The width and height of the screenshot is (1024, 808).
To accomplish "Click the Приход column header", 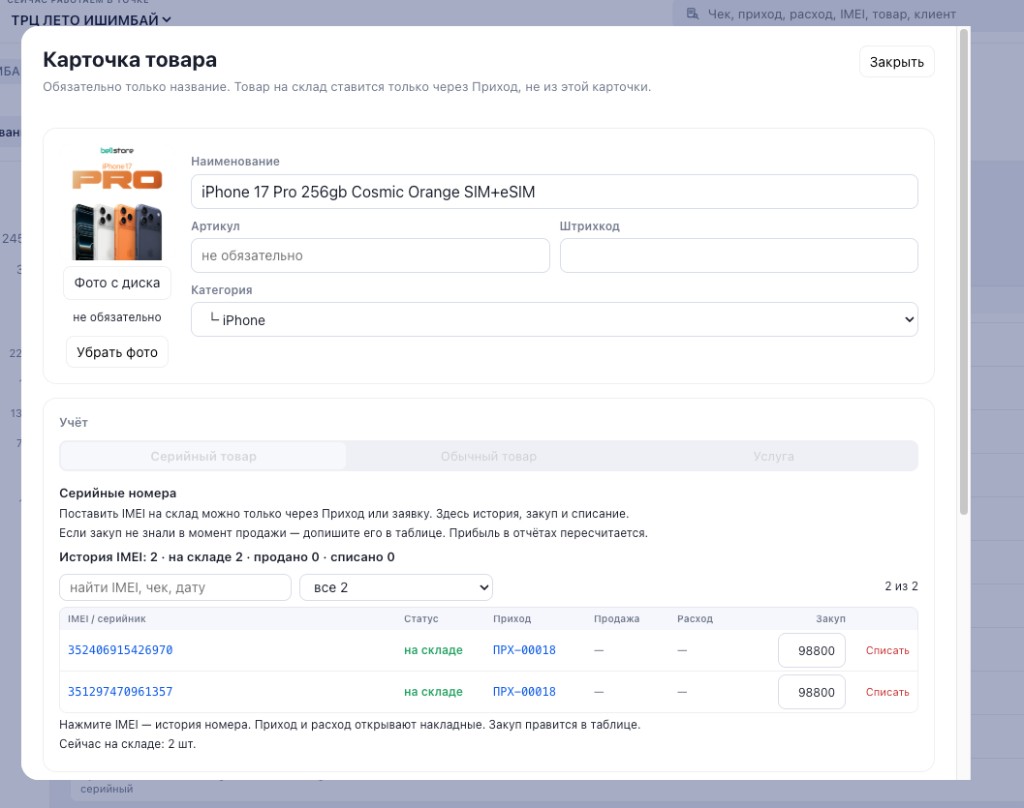I will (511, 619).
